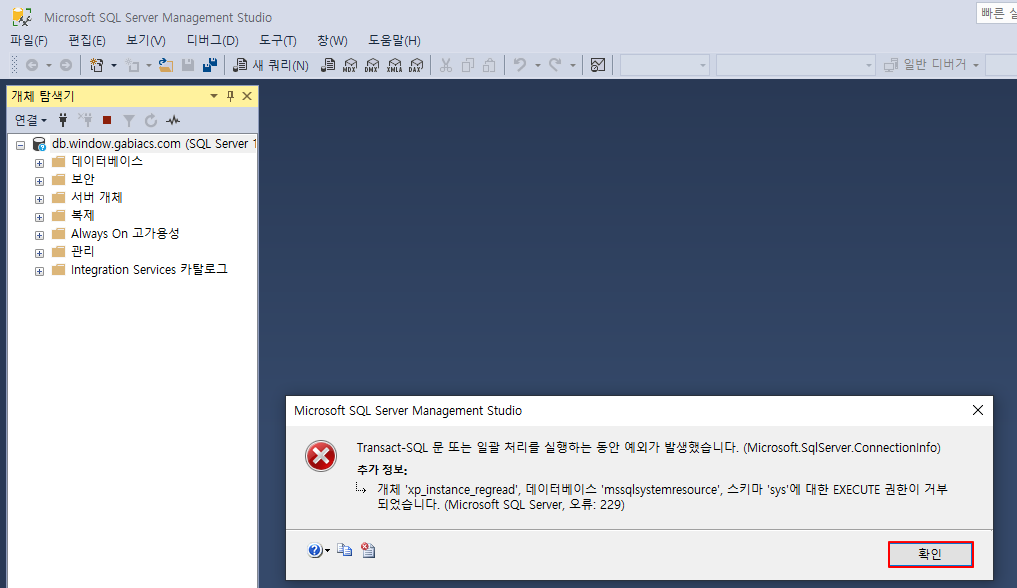
Task: Click the XMLA query icon
Action: 394,65
